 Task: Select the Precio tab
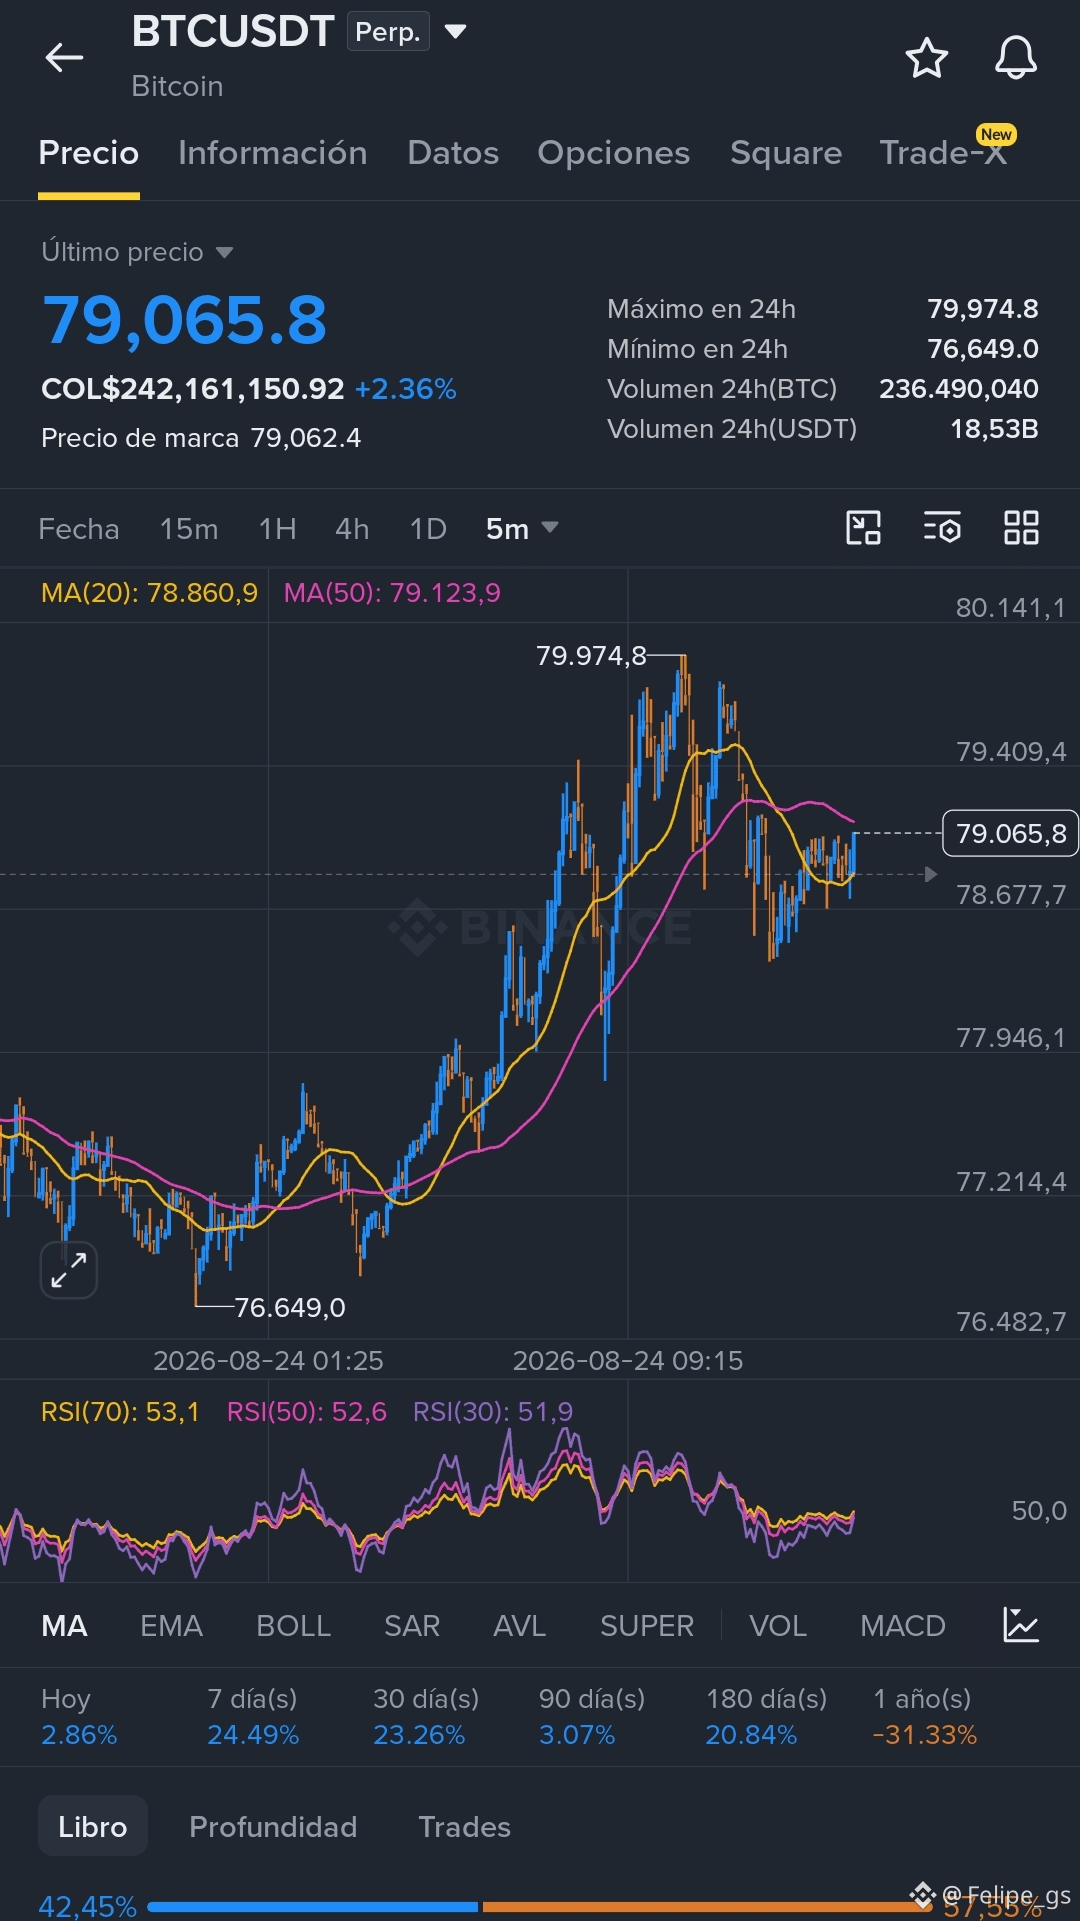[x=88, y=153]
